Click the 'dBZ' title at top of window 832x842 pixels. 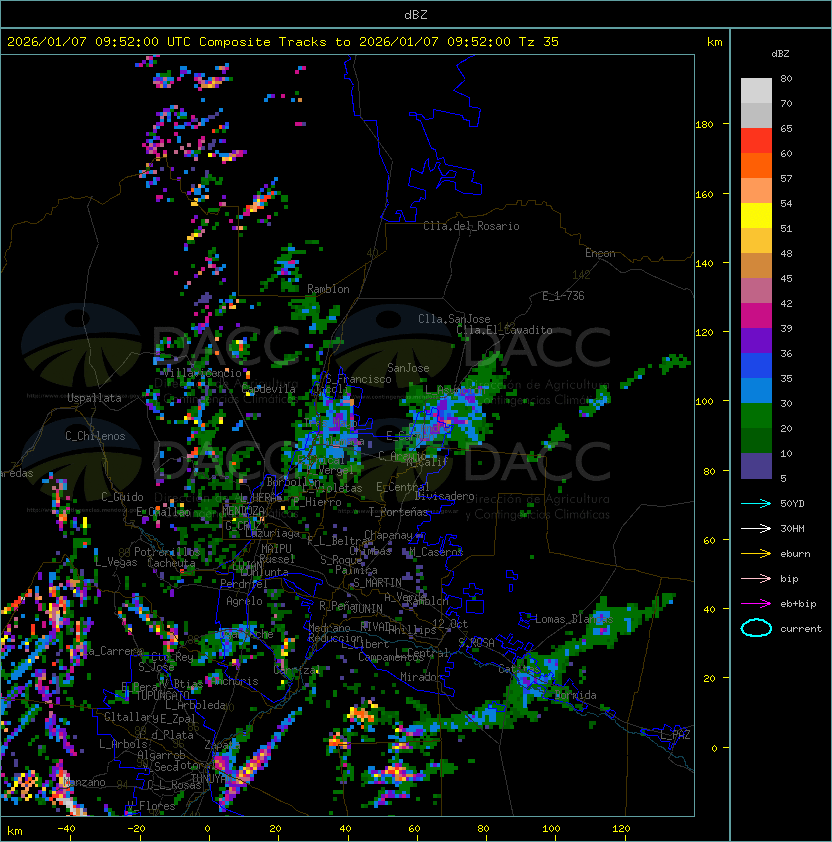[x=416, y=14]
